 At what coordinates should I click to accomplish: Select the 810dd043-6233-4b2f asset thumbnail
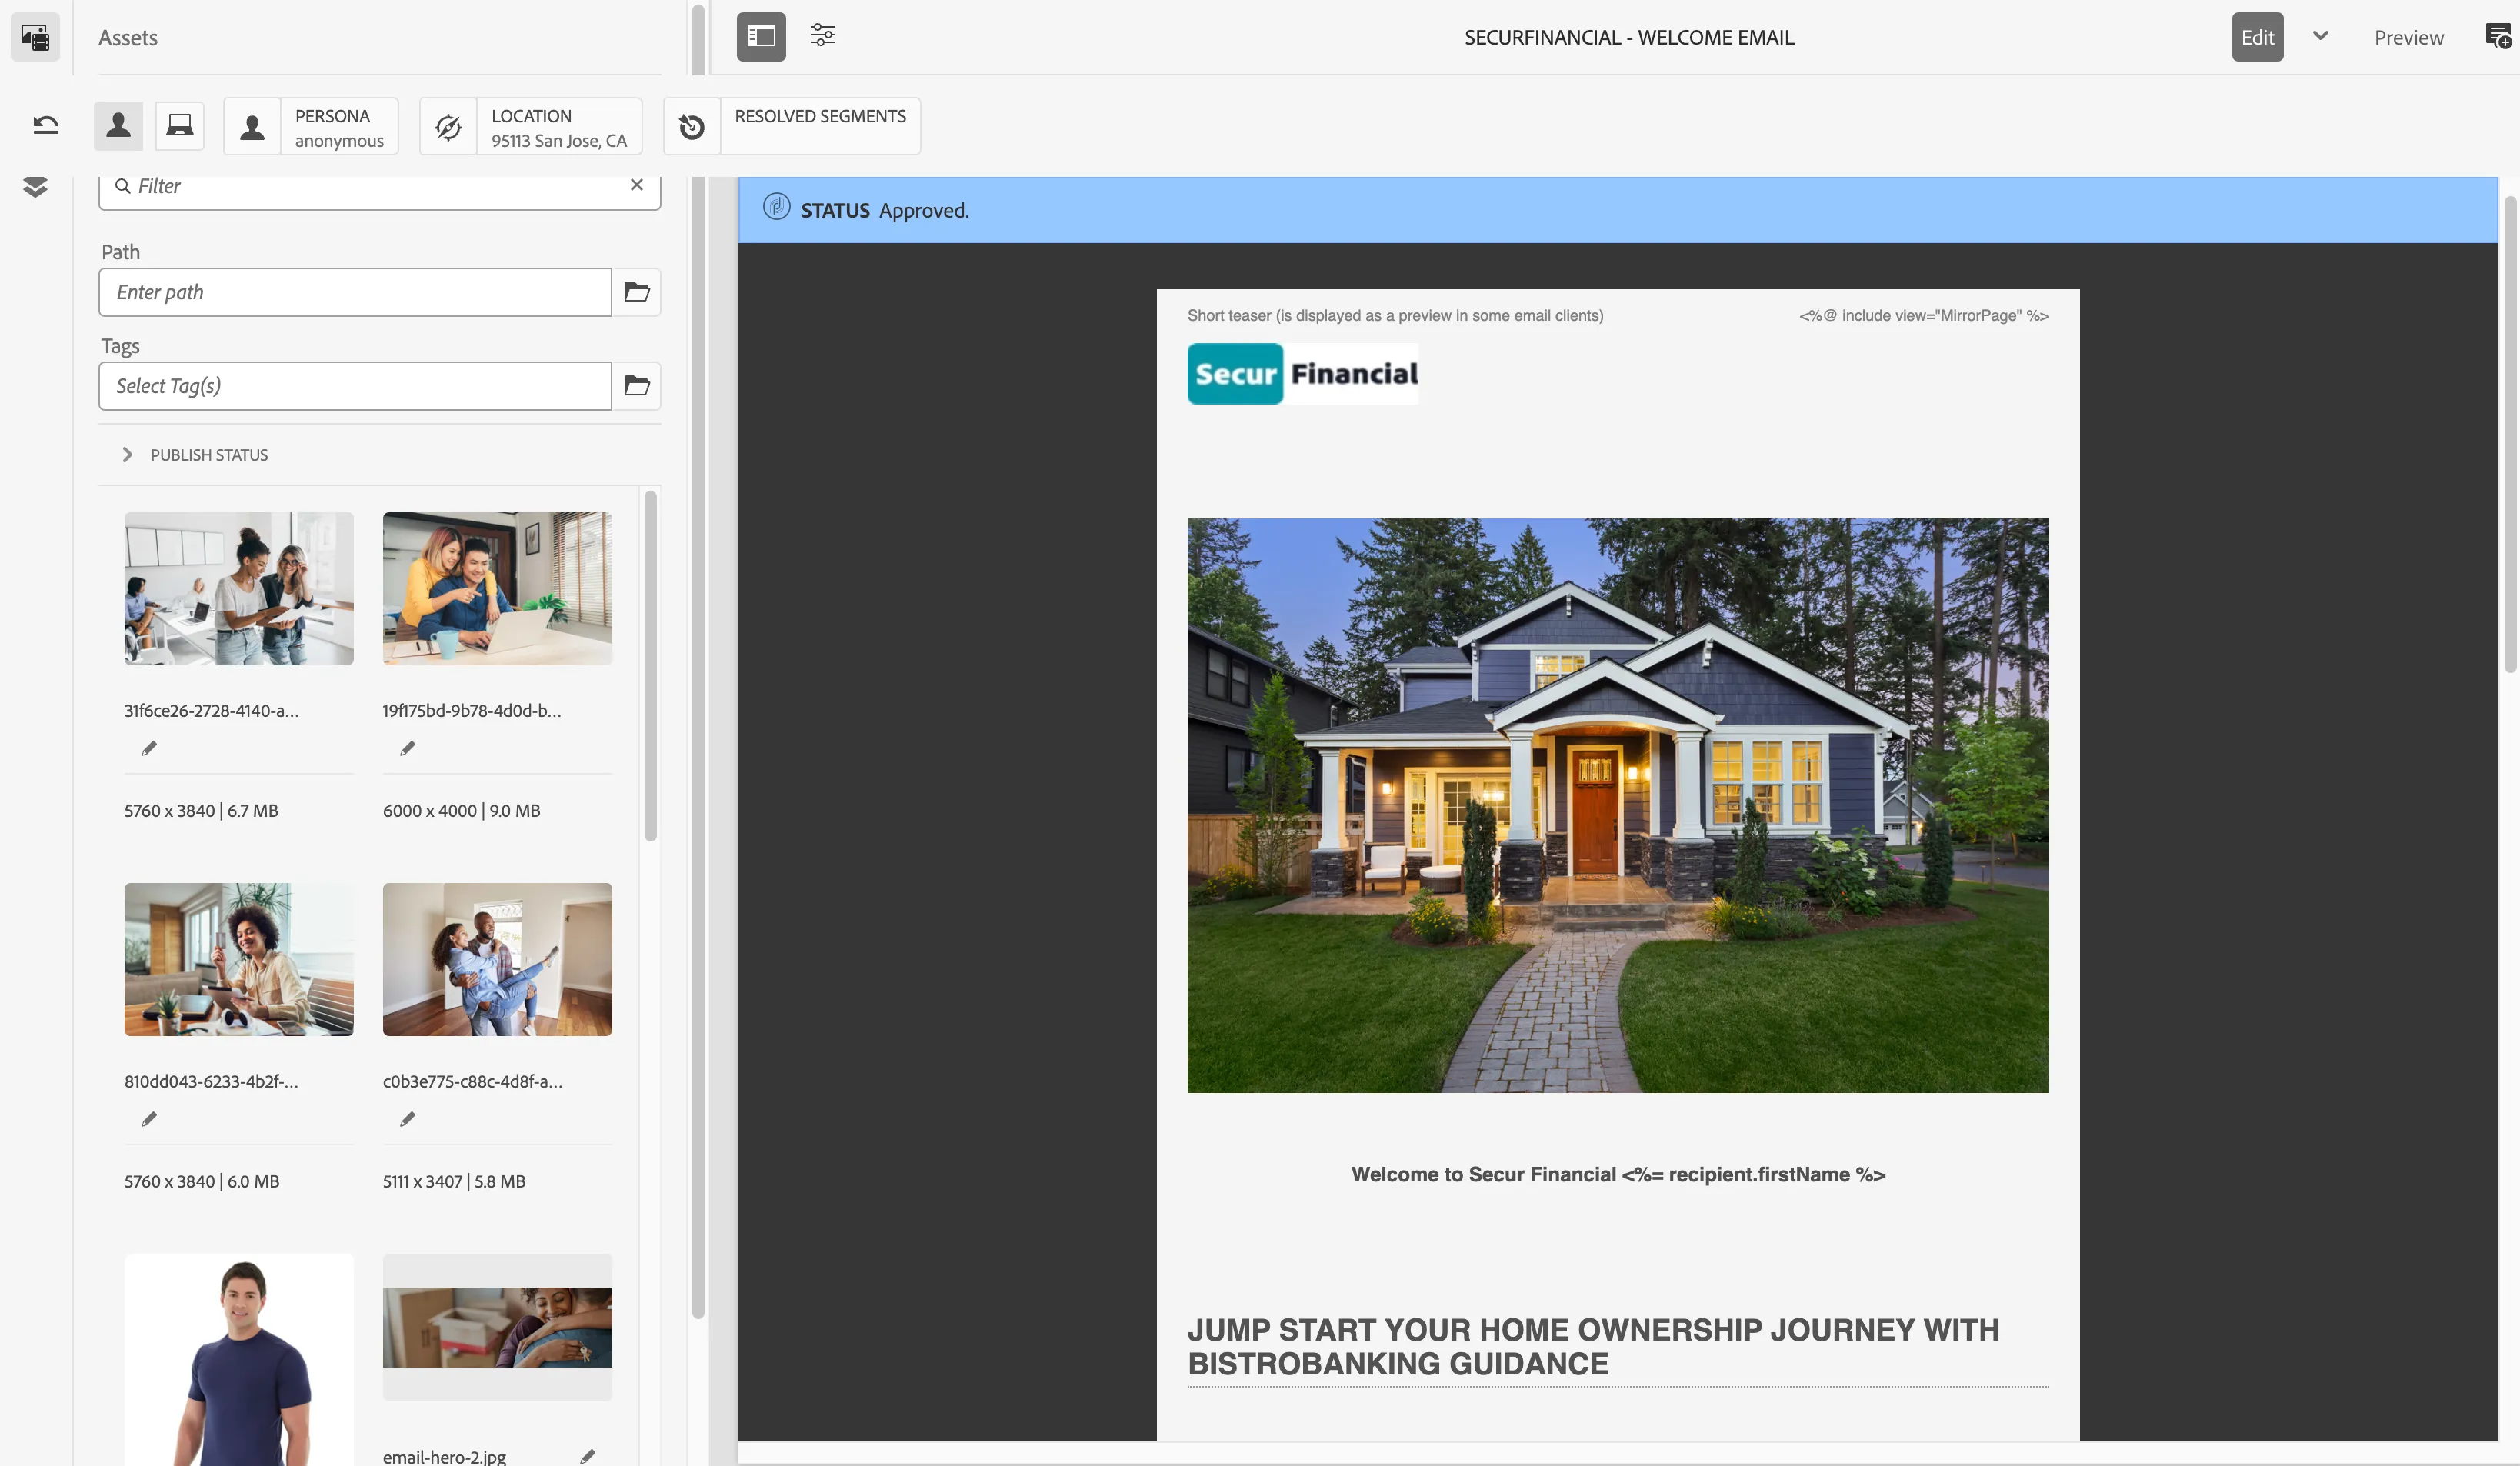click(x=239, y=959)
